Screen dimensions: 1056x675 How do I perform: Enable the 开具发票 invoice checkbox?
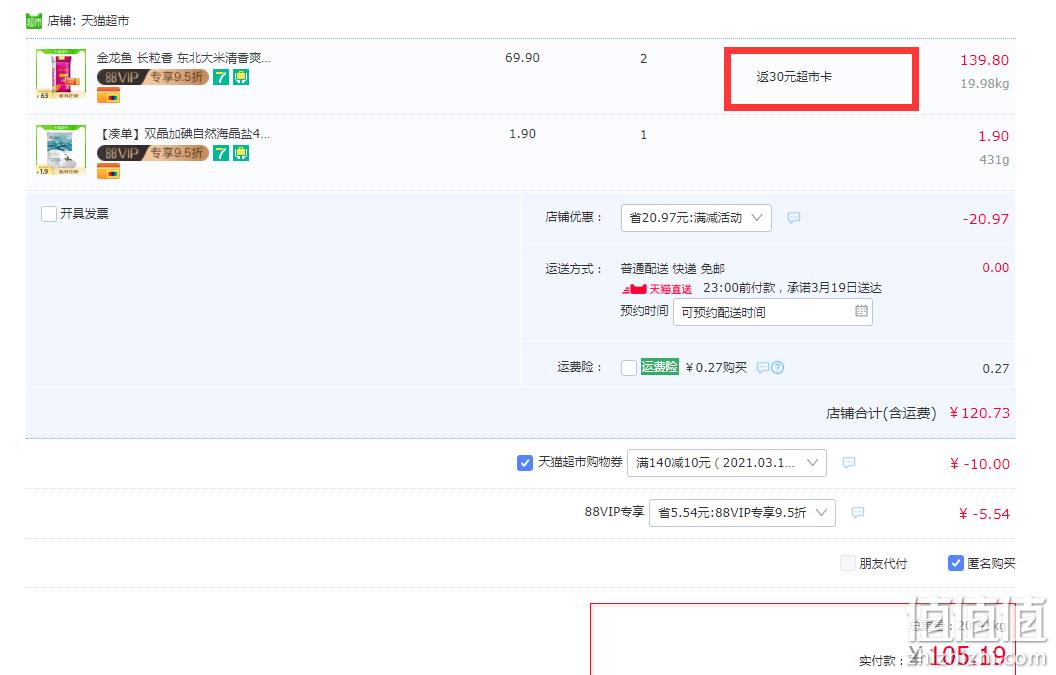[48, 214]
